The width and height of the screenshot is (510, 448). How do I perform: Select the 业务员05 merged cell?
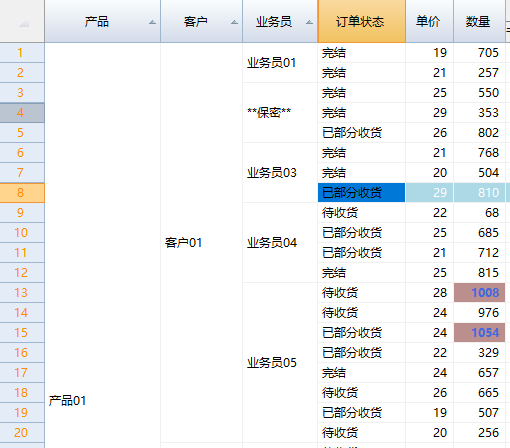pos(280,363)
